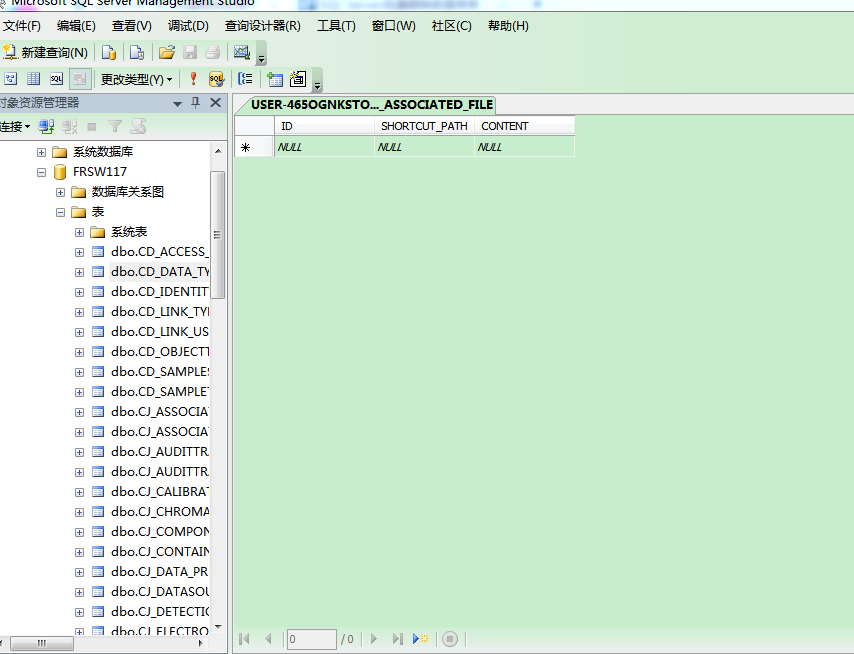Image resolution: width=854 pixels, height=654 pixels.
Task: Click the Verify SQL Syntax icon
Action: [x=216, y=79]
